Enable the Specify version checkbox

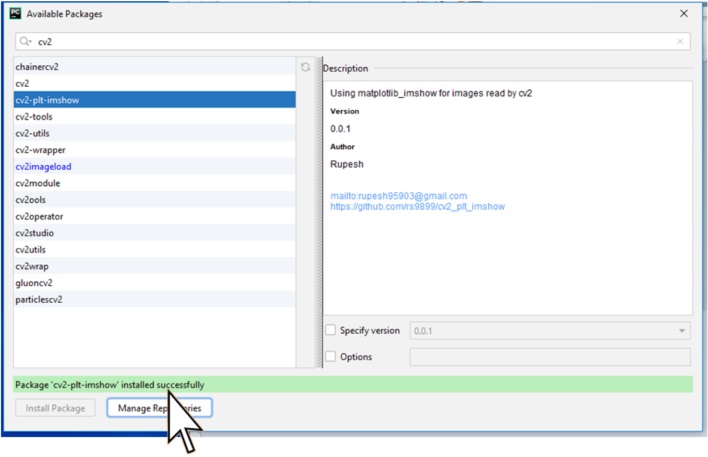click(x=331, y=331)
